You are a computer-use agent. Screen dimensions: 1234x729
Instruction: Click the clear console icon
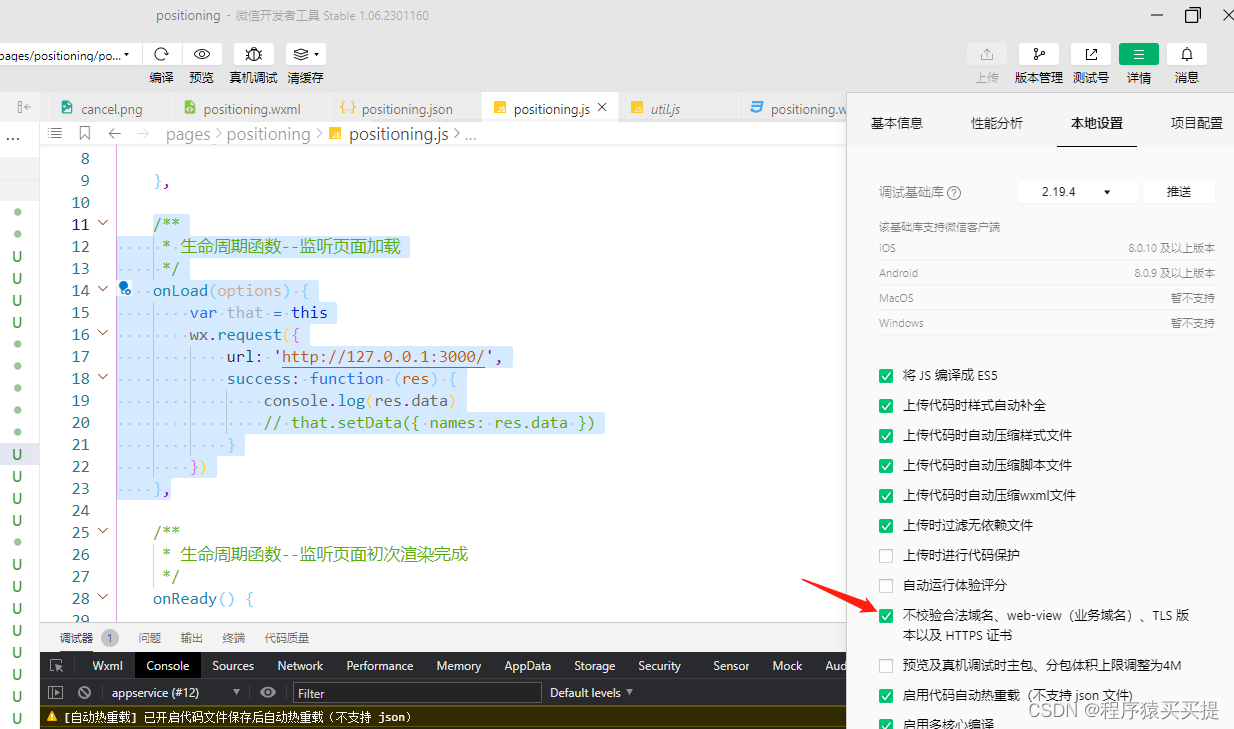[x=85, y=692]
